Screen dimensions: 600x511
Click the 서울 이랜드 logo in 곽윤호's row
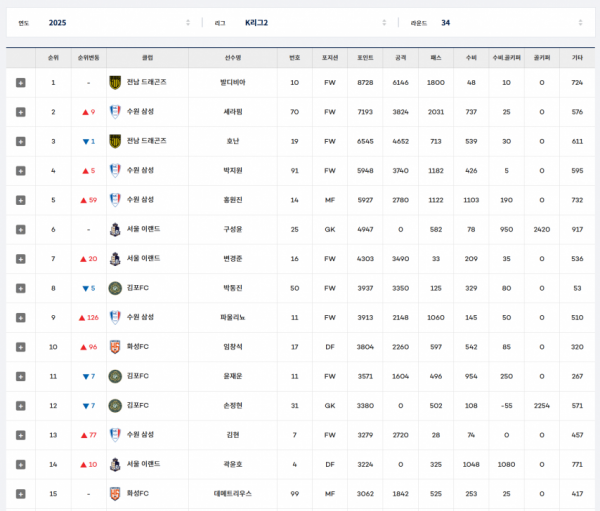click(115, 464)
